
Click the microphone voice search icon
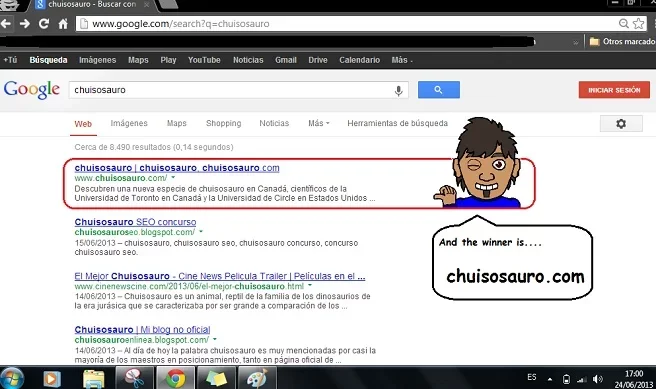398,90
